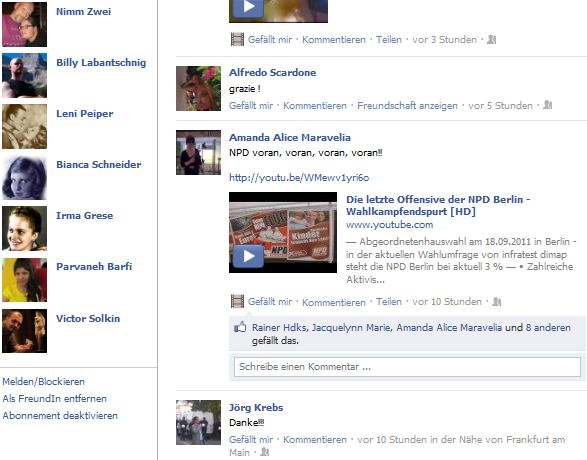Image resolution: width=587 pixels, height=460 pixels.
Task: Click 'Melden/Blockieren' in the sidebar
Action: point(43,381)
